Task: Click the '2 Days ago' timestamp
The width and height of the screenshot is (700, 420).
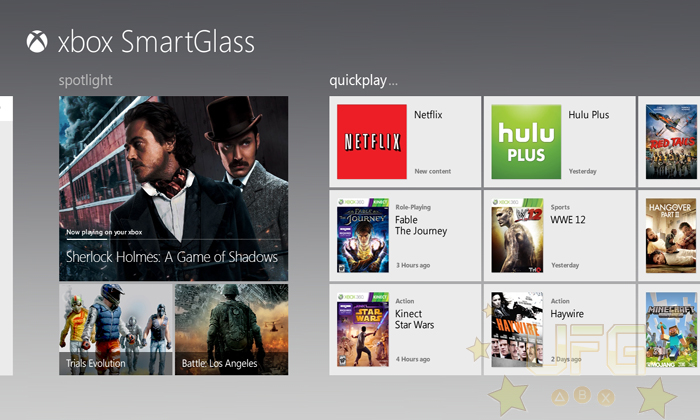Action: 566,359
